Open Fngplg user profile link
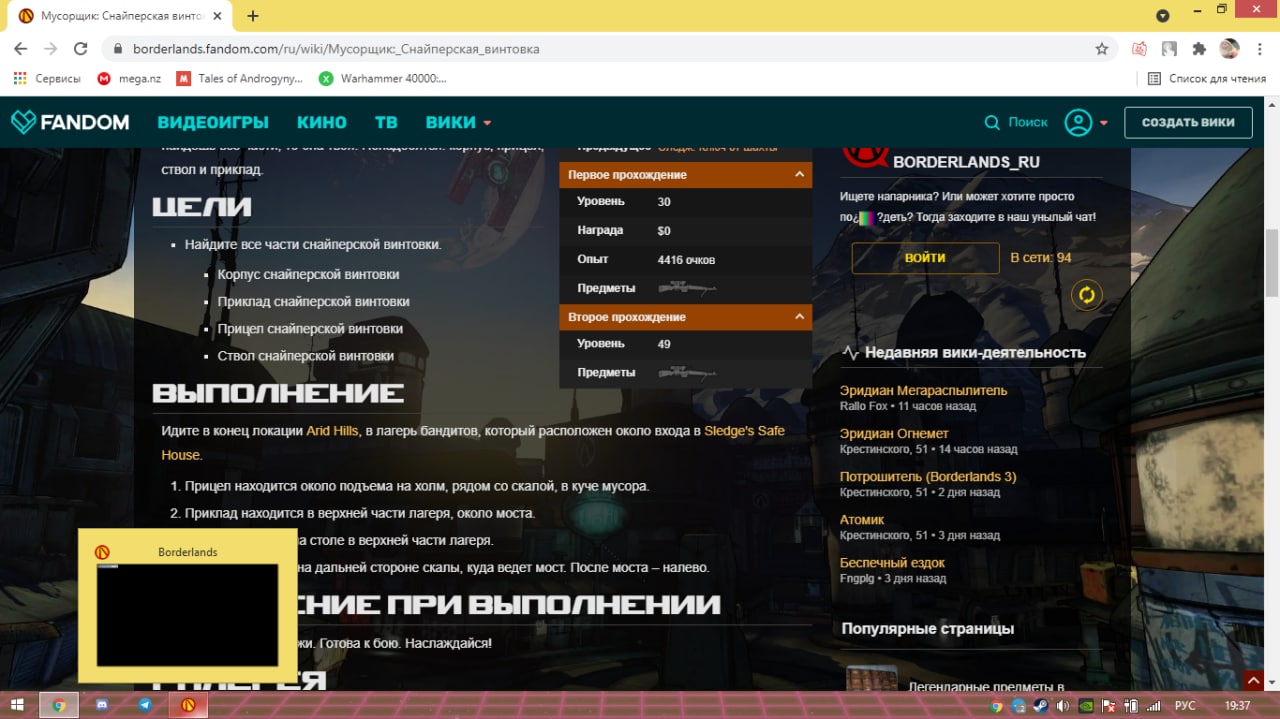Viewport: 1280px width, 719px height. 858,578
